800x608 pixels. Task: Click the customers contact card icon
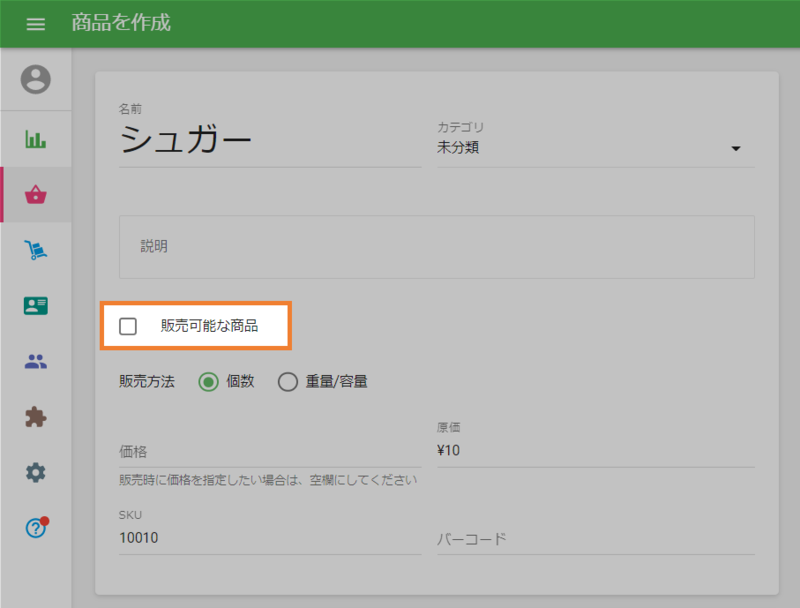37,306
